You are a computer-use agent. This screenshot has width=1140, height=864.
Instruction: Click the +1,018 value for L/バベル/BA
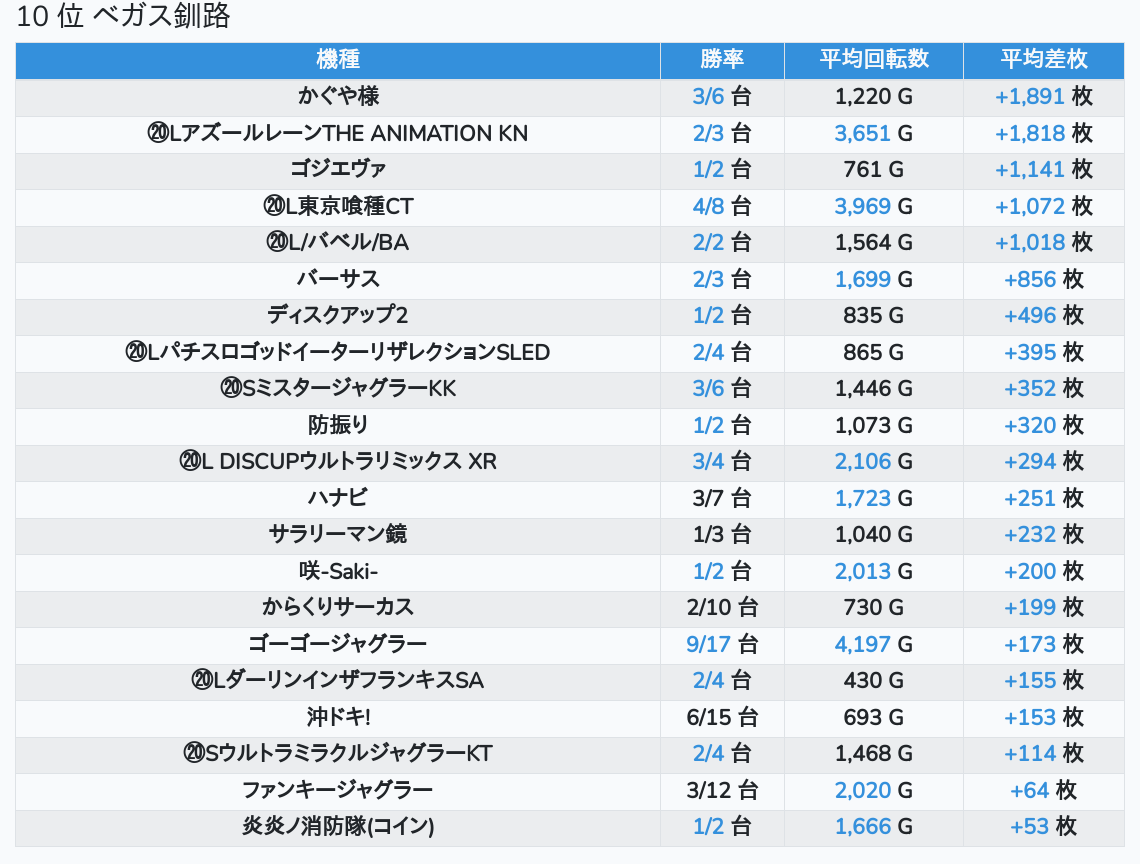point(1029,243)
